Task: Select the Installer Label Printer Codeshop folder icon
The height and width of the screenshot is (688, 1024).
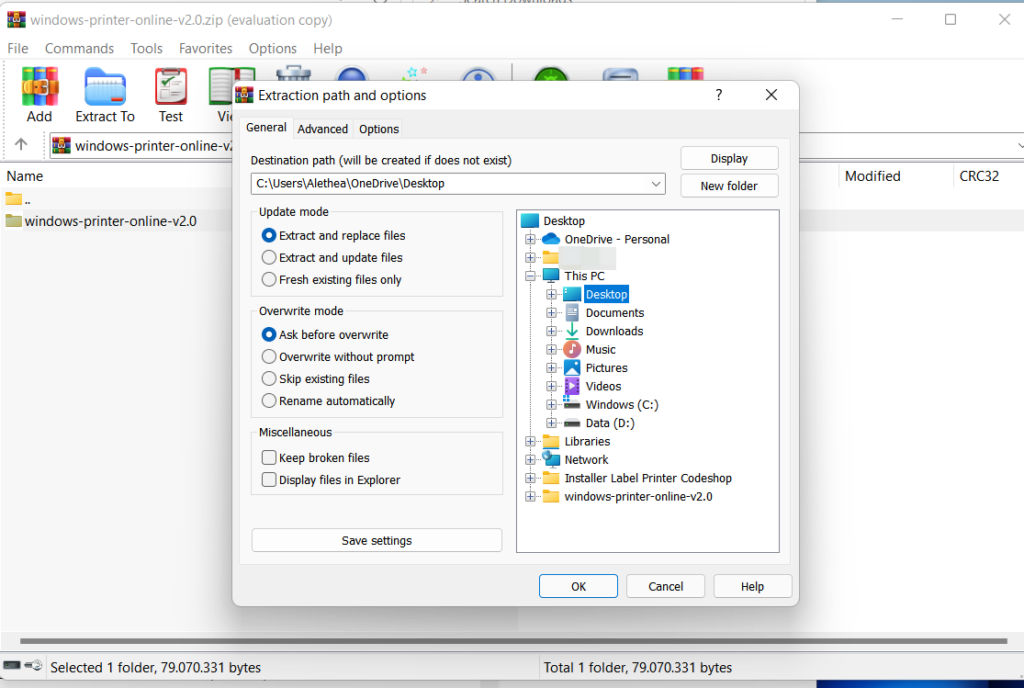Action: 551,478
